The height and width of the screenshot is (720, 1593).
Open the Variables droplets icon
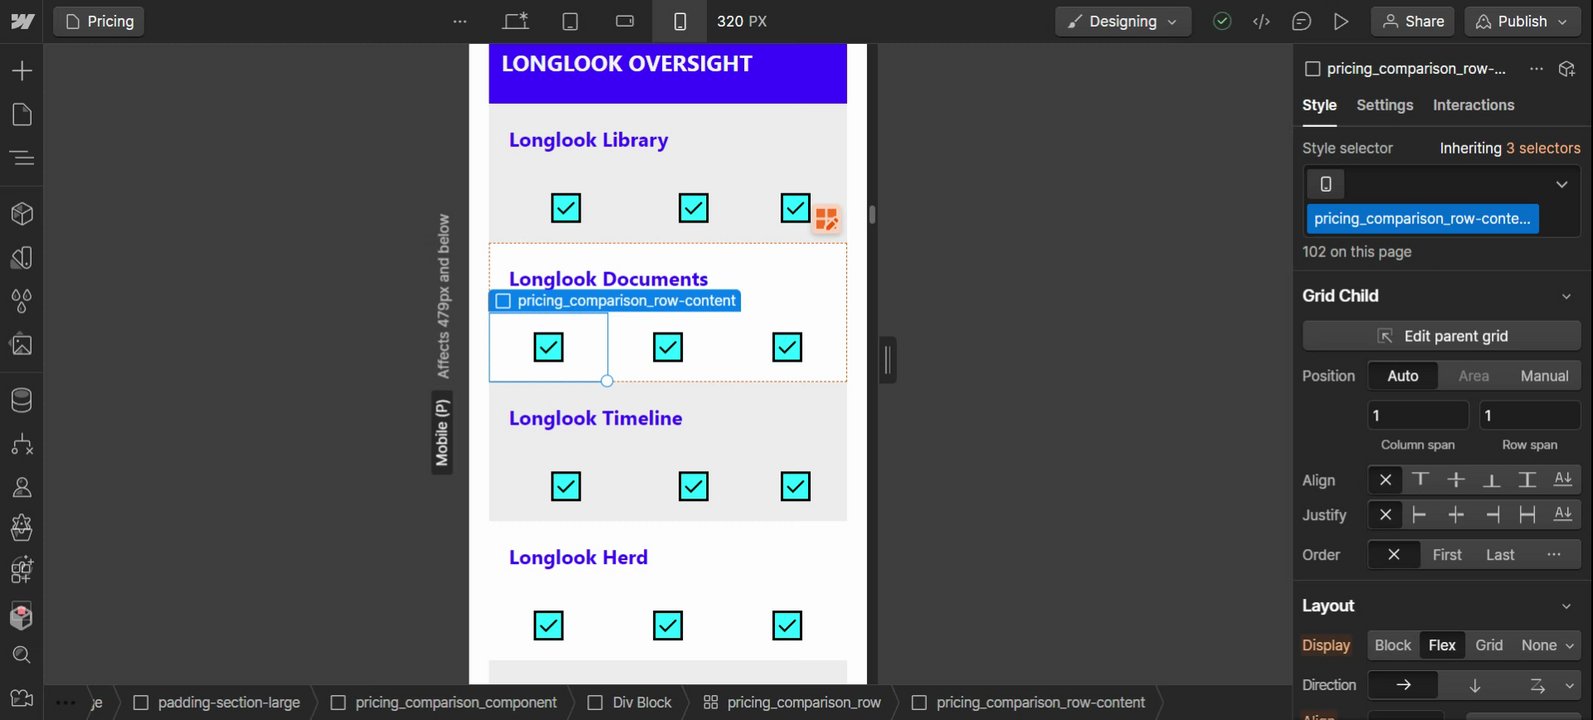click(x=21, y=301)
